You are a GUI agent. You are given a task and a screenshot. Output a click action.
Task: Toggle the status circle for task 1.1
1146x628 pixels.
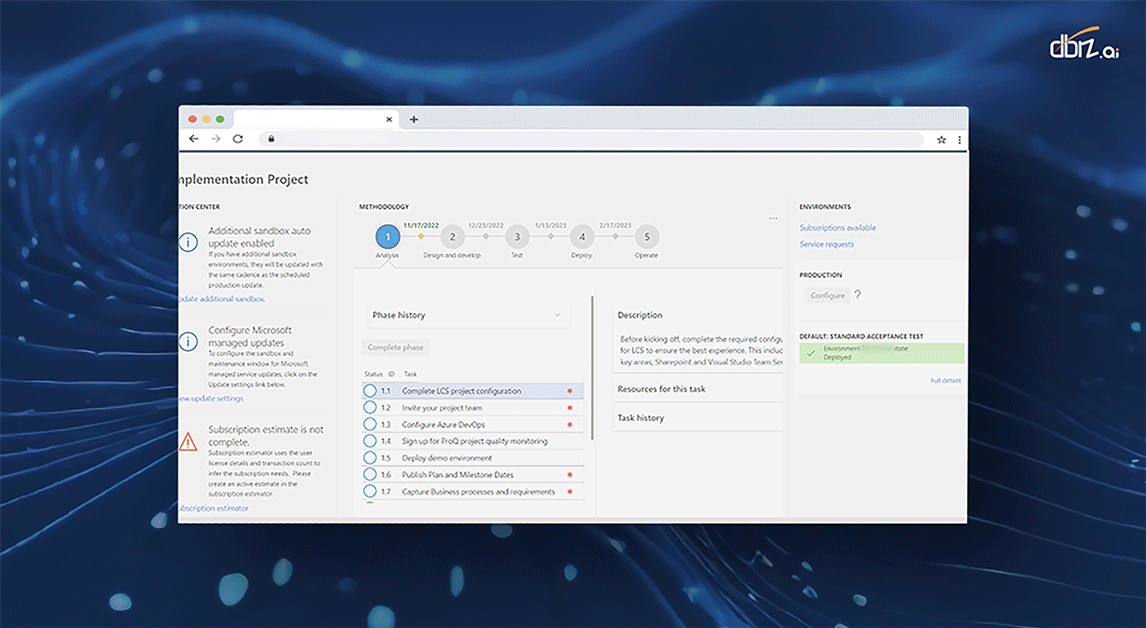[x=369, y=390]
